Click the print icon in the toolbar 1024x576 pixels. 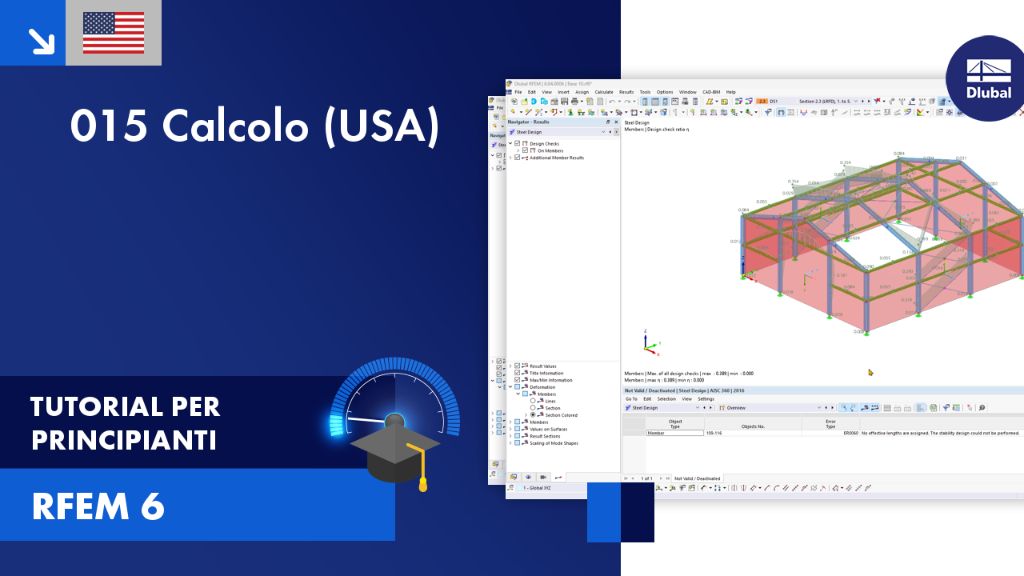point(575,102)
